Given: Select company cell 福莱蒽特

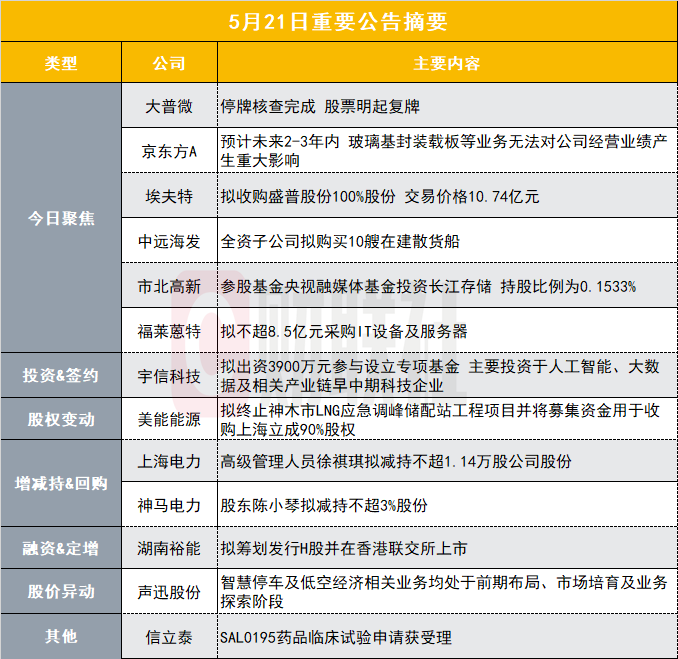Looking at the screenshot, I should coord(169,331).
